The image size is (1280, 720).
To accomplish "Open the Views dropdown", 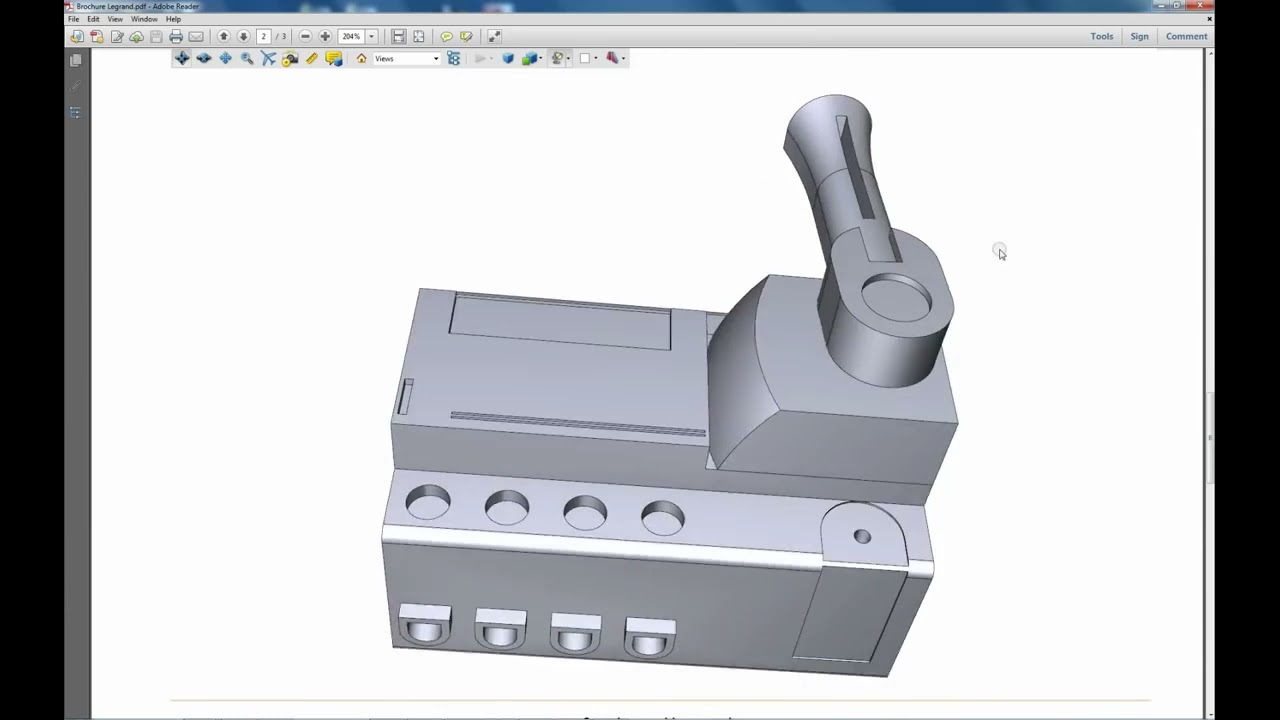I will 407,58.
